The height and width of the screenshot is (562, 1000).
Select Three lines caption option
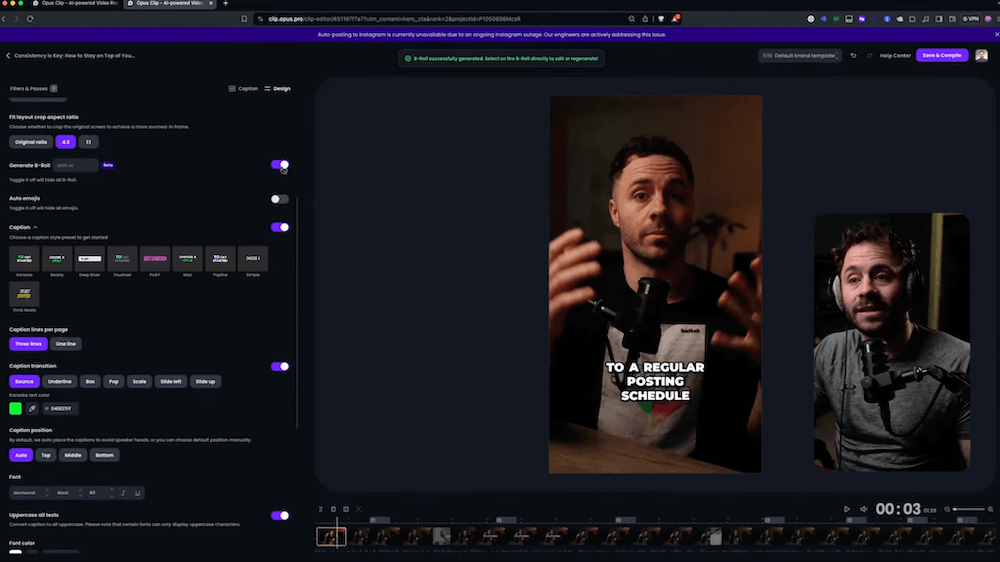(28, 344)
